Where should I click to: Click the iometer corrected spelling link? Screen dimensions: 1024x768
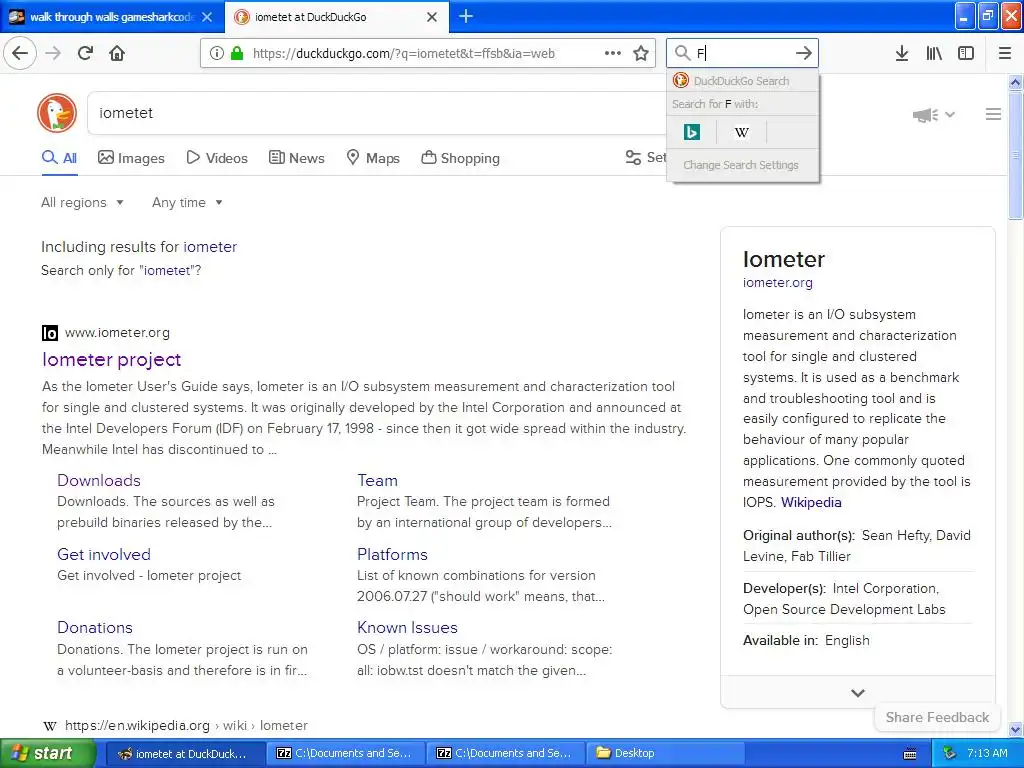(210, 247)
